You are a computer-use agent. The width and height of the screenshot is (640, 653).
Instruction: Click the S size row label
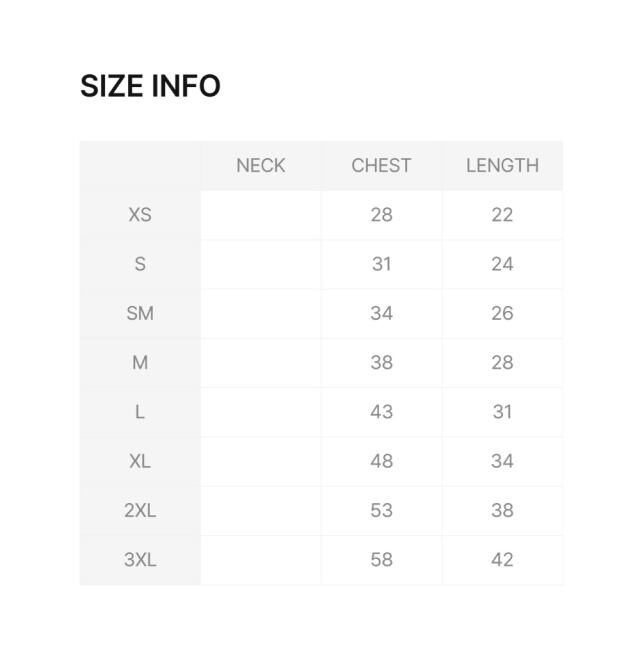(140, 264)
